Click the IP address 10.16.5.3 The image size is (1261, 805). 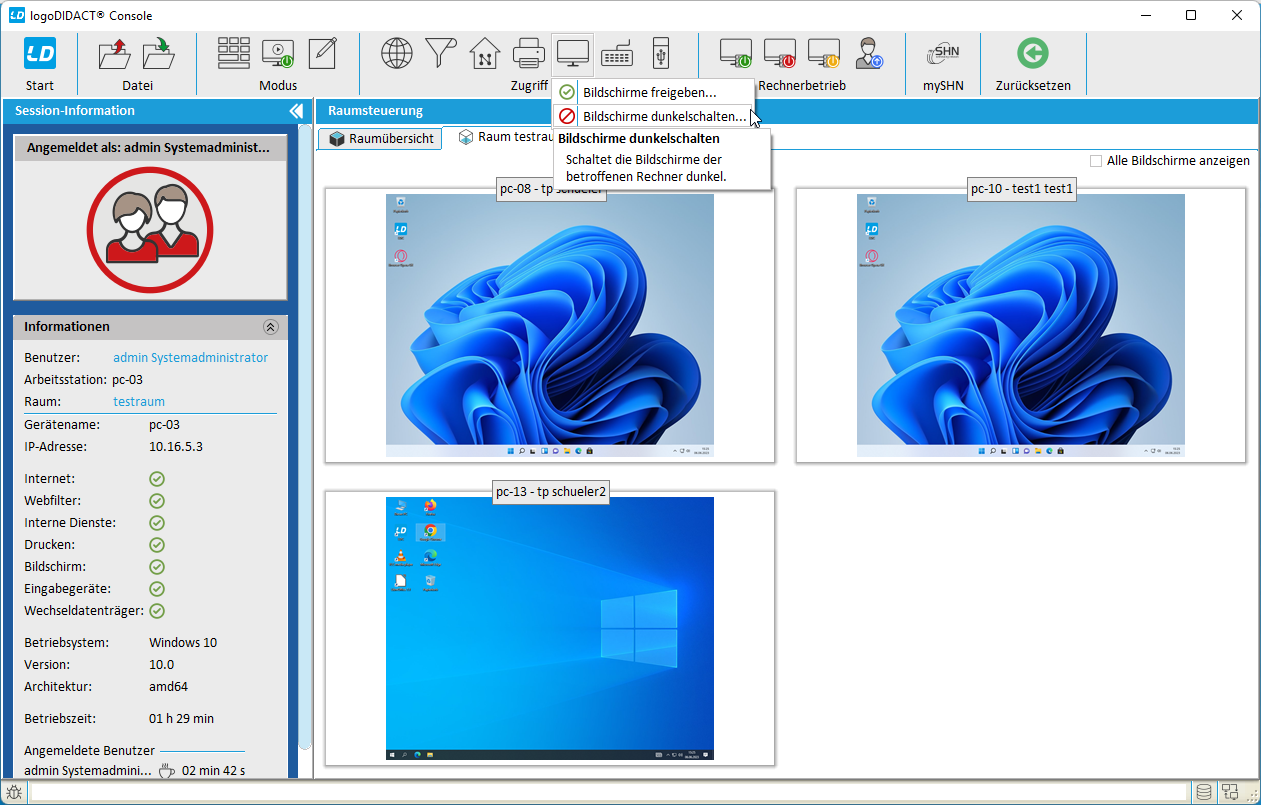[176, 446]
